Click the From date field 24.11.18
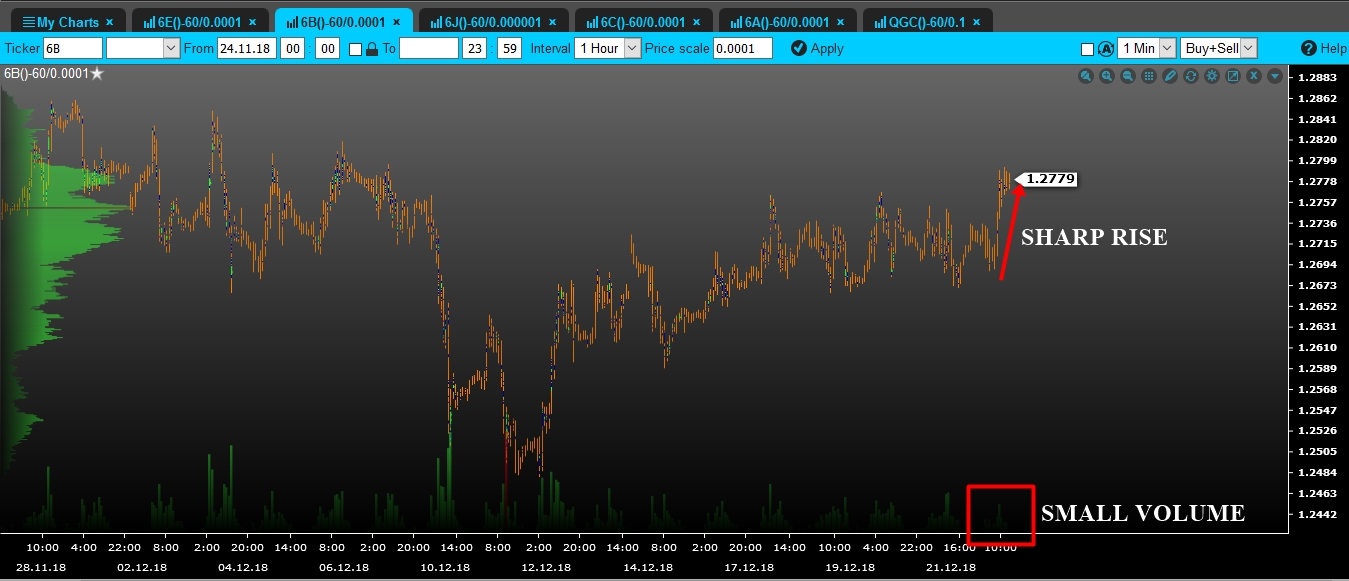1349x581 pixels. coord(246,48)
